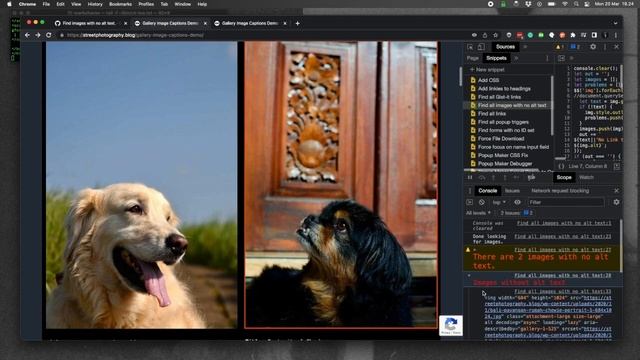The image size is (640, 360).
Task: Click the pretty print braces icon
Action: pos(561,167)
